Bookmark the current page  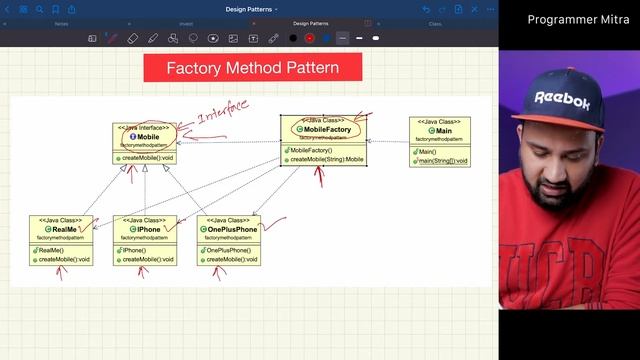pos(56,9)
